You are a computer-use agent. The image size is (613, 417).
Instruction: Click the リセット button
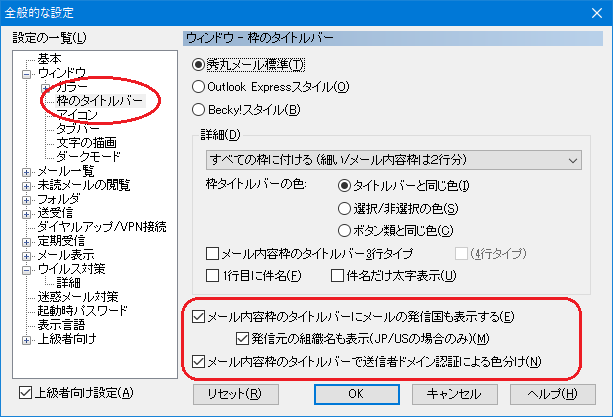(234, 393)
